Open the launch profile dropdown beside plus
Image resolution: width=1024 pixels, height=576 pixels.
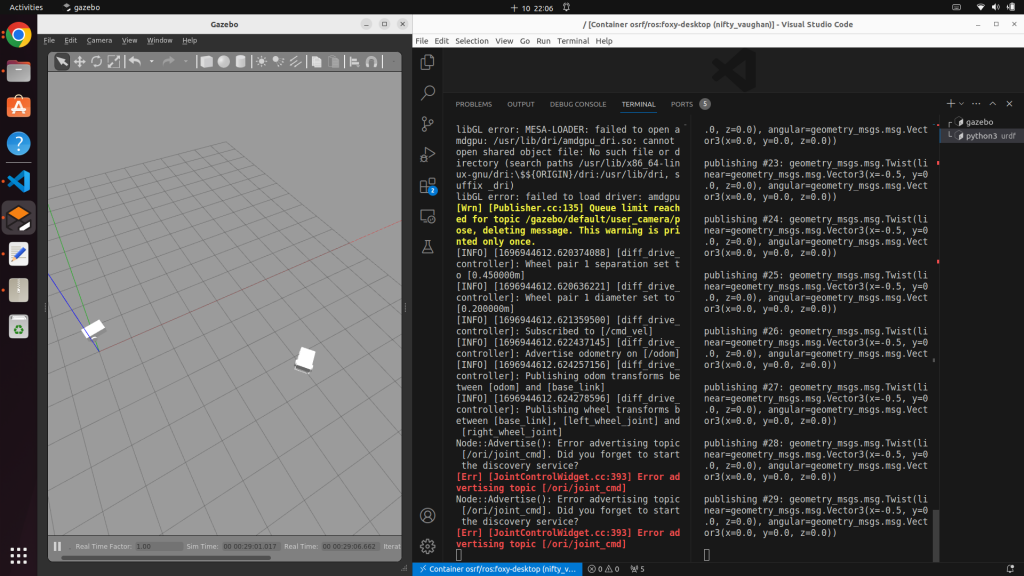[961, 104]
